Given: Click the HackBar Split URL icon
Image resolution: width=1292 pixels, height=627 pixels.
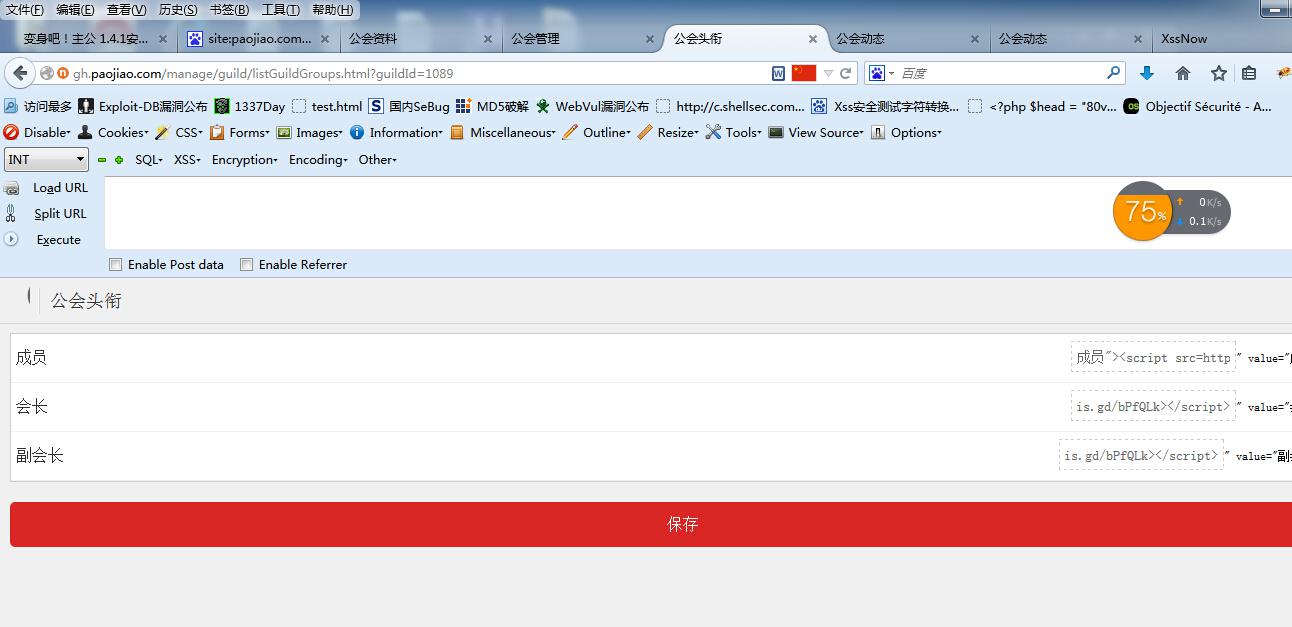Looking at the screenshot, I should tap(11, 213).
